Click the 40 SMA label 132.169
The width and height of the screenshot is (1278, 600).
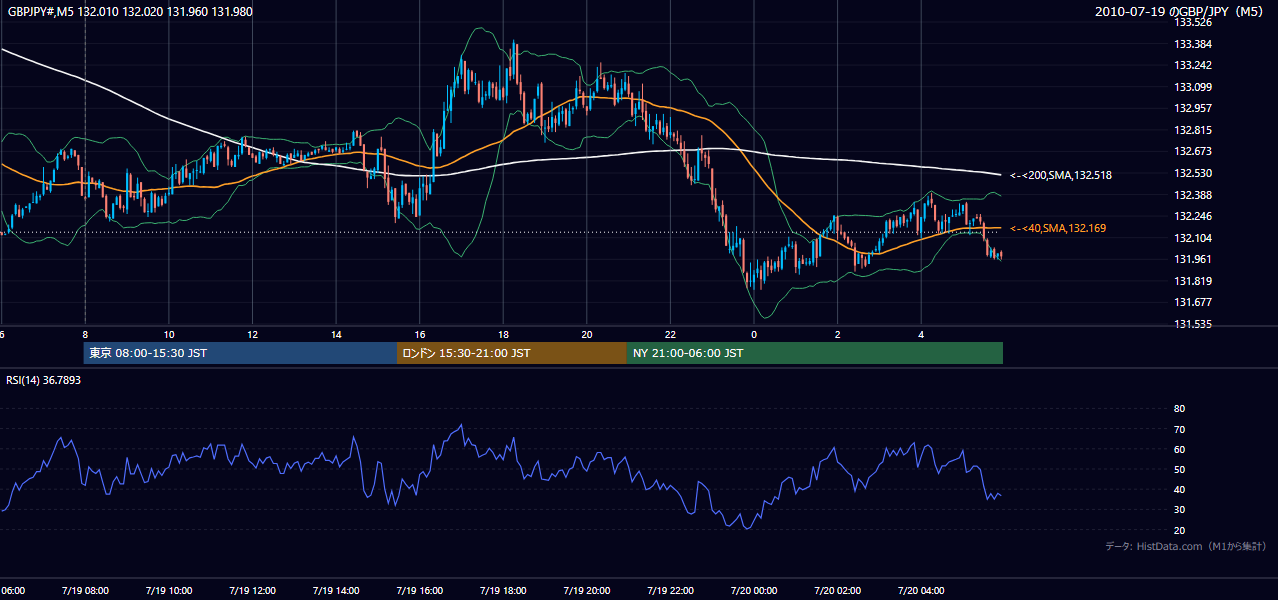point(1058,229)
